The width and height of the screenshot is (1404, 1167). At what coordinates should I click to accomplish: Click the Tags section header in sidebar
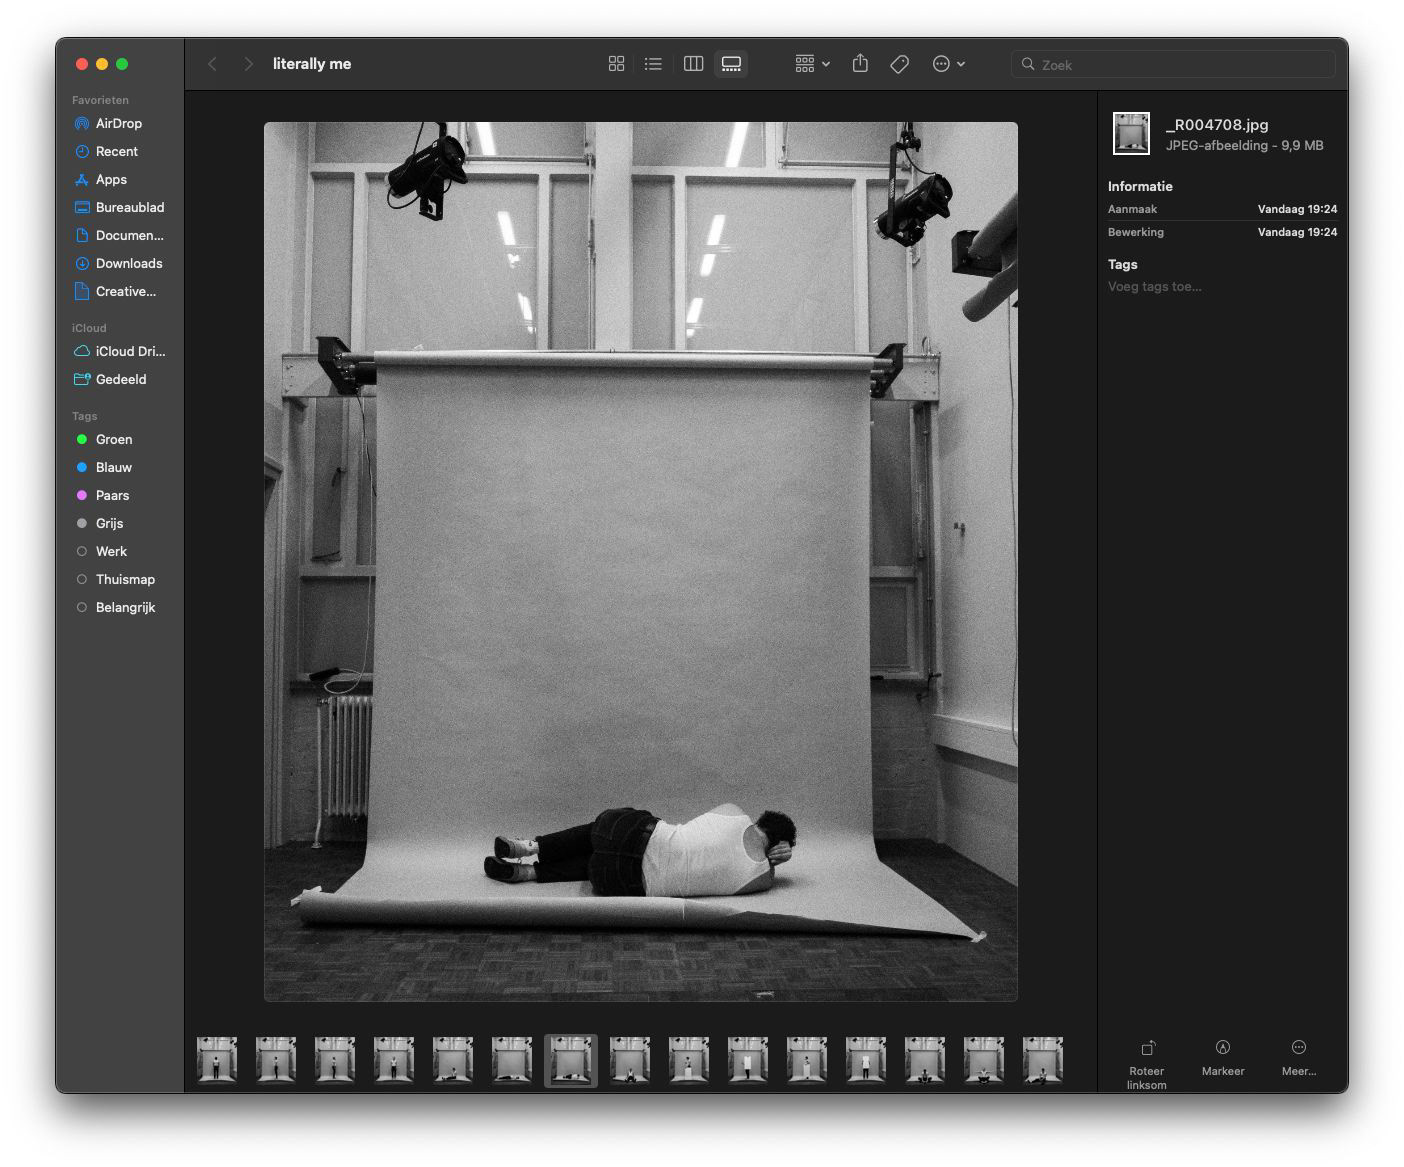click(x=85, y=416)
